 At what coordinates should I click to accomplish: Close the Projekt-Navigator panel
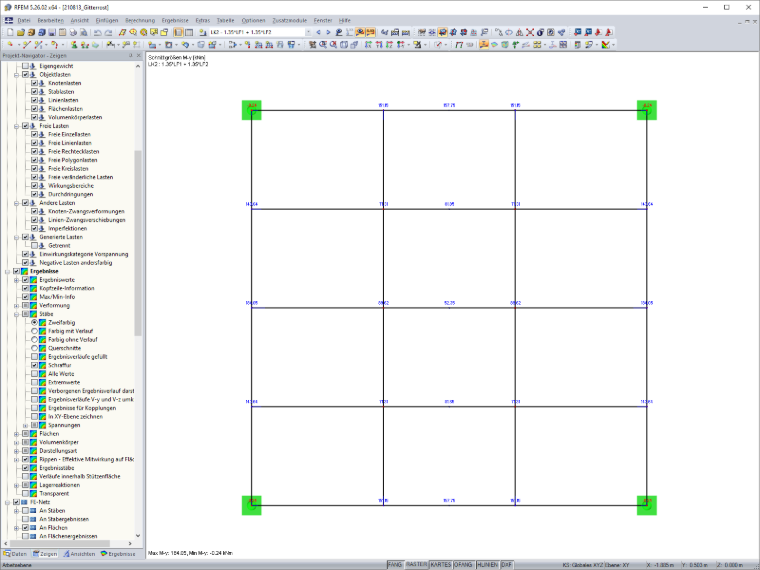pyautogui.click(x=139, y=56)
